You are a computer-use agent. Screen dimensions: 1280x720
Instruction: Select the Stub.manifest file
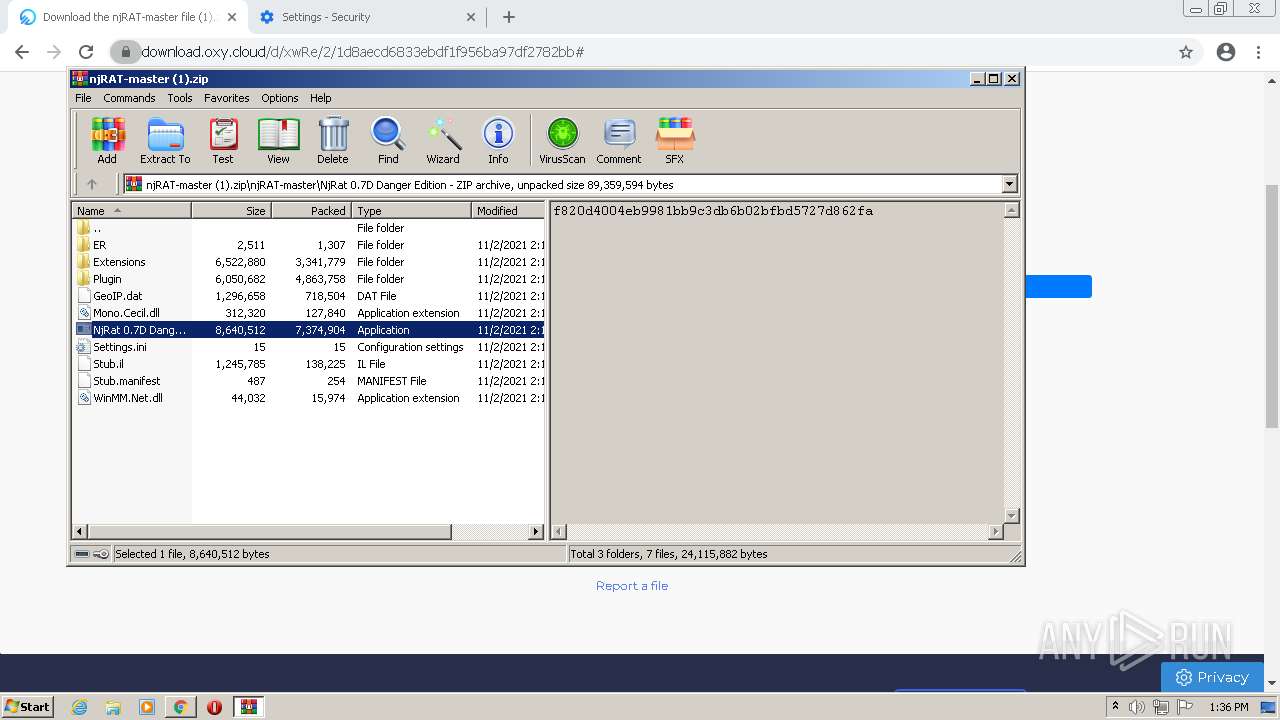click(x=309, y=381)
